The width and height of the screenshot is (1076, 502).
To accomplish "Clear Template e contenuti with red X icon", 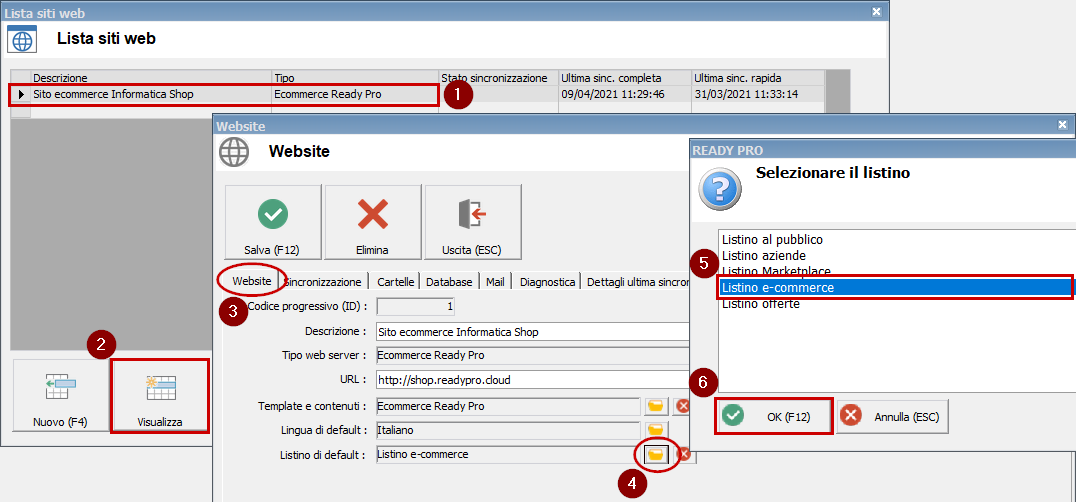I will tap(681, 406).
